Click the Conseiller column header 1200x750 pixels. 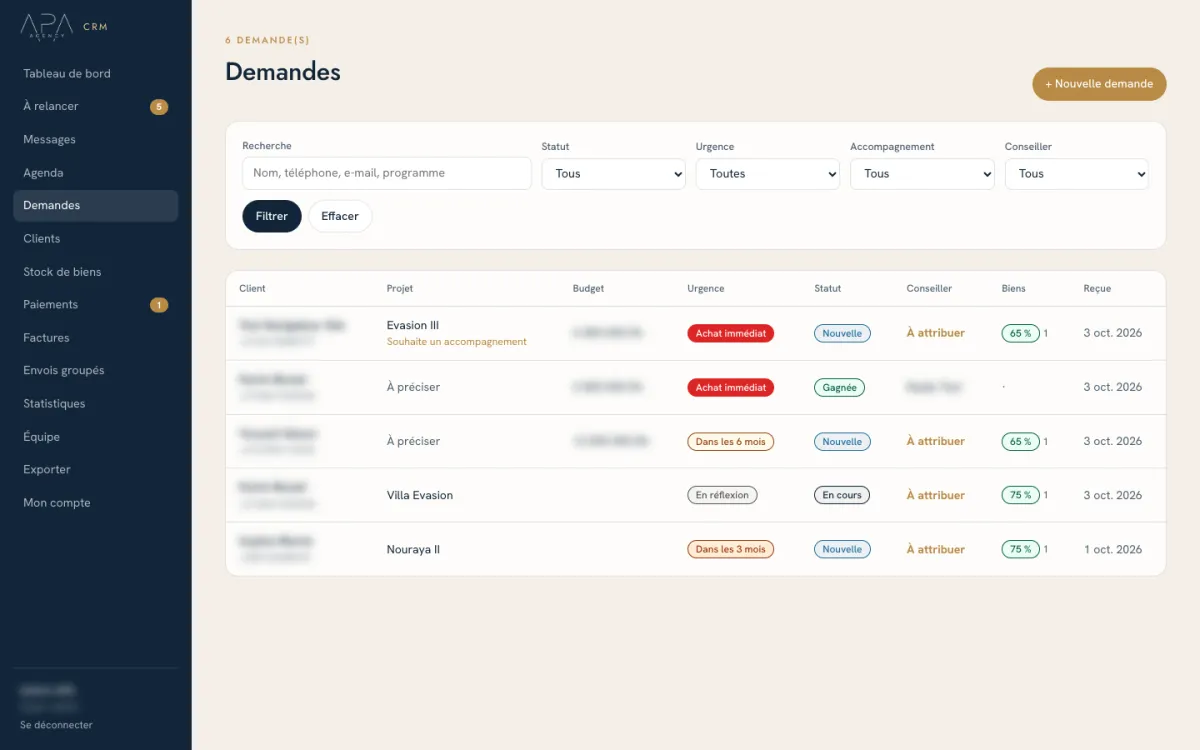(929, 288)
